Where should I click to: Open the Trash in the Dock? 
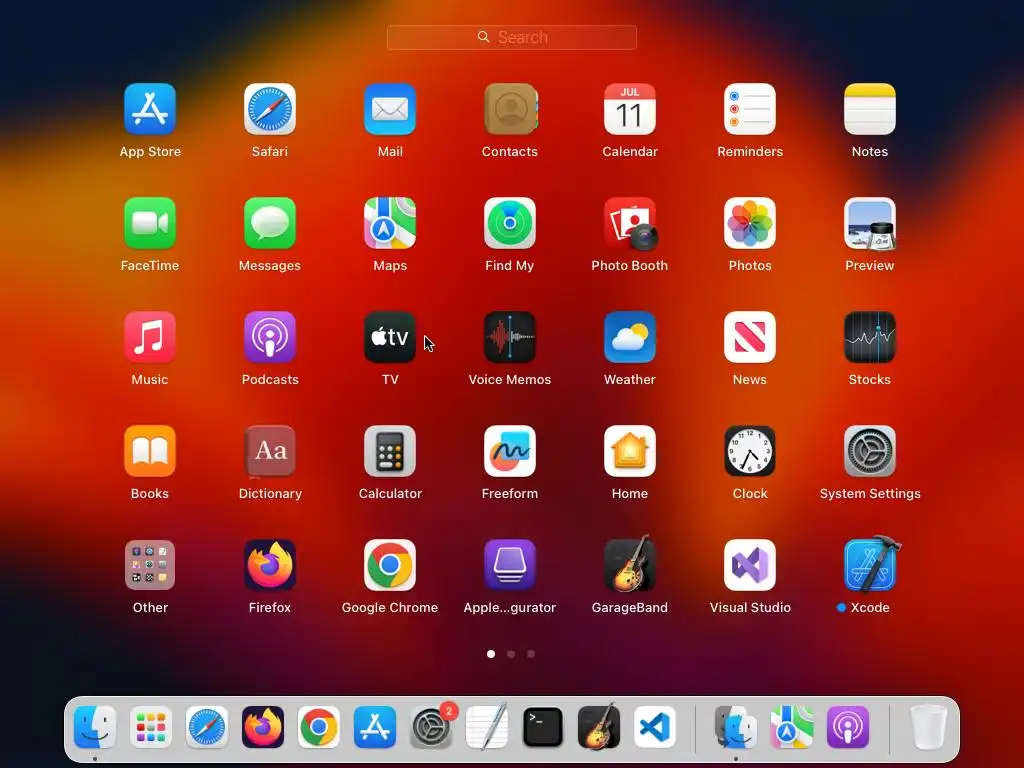point(929,727)
